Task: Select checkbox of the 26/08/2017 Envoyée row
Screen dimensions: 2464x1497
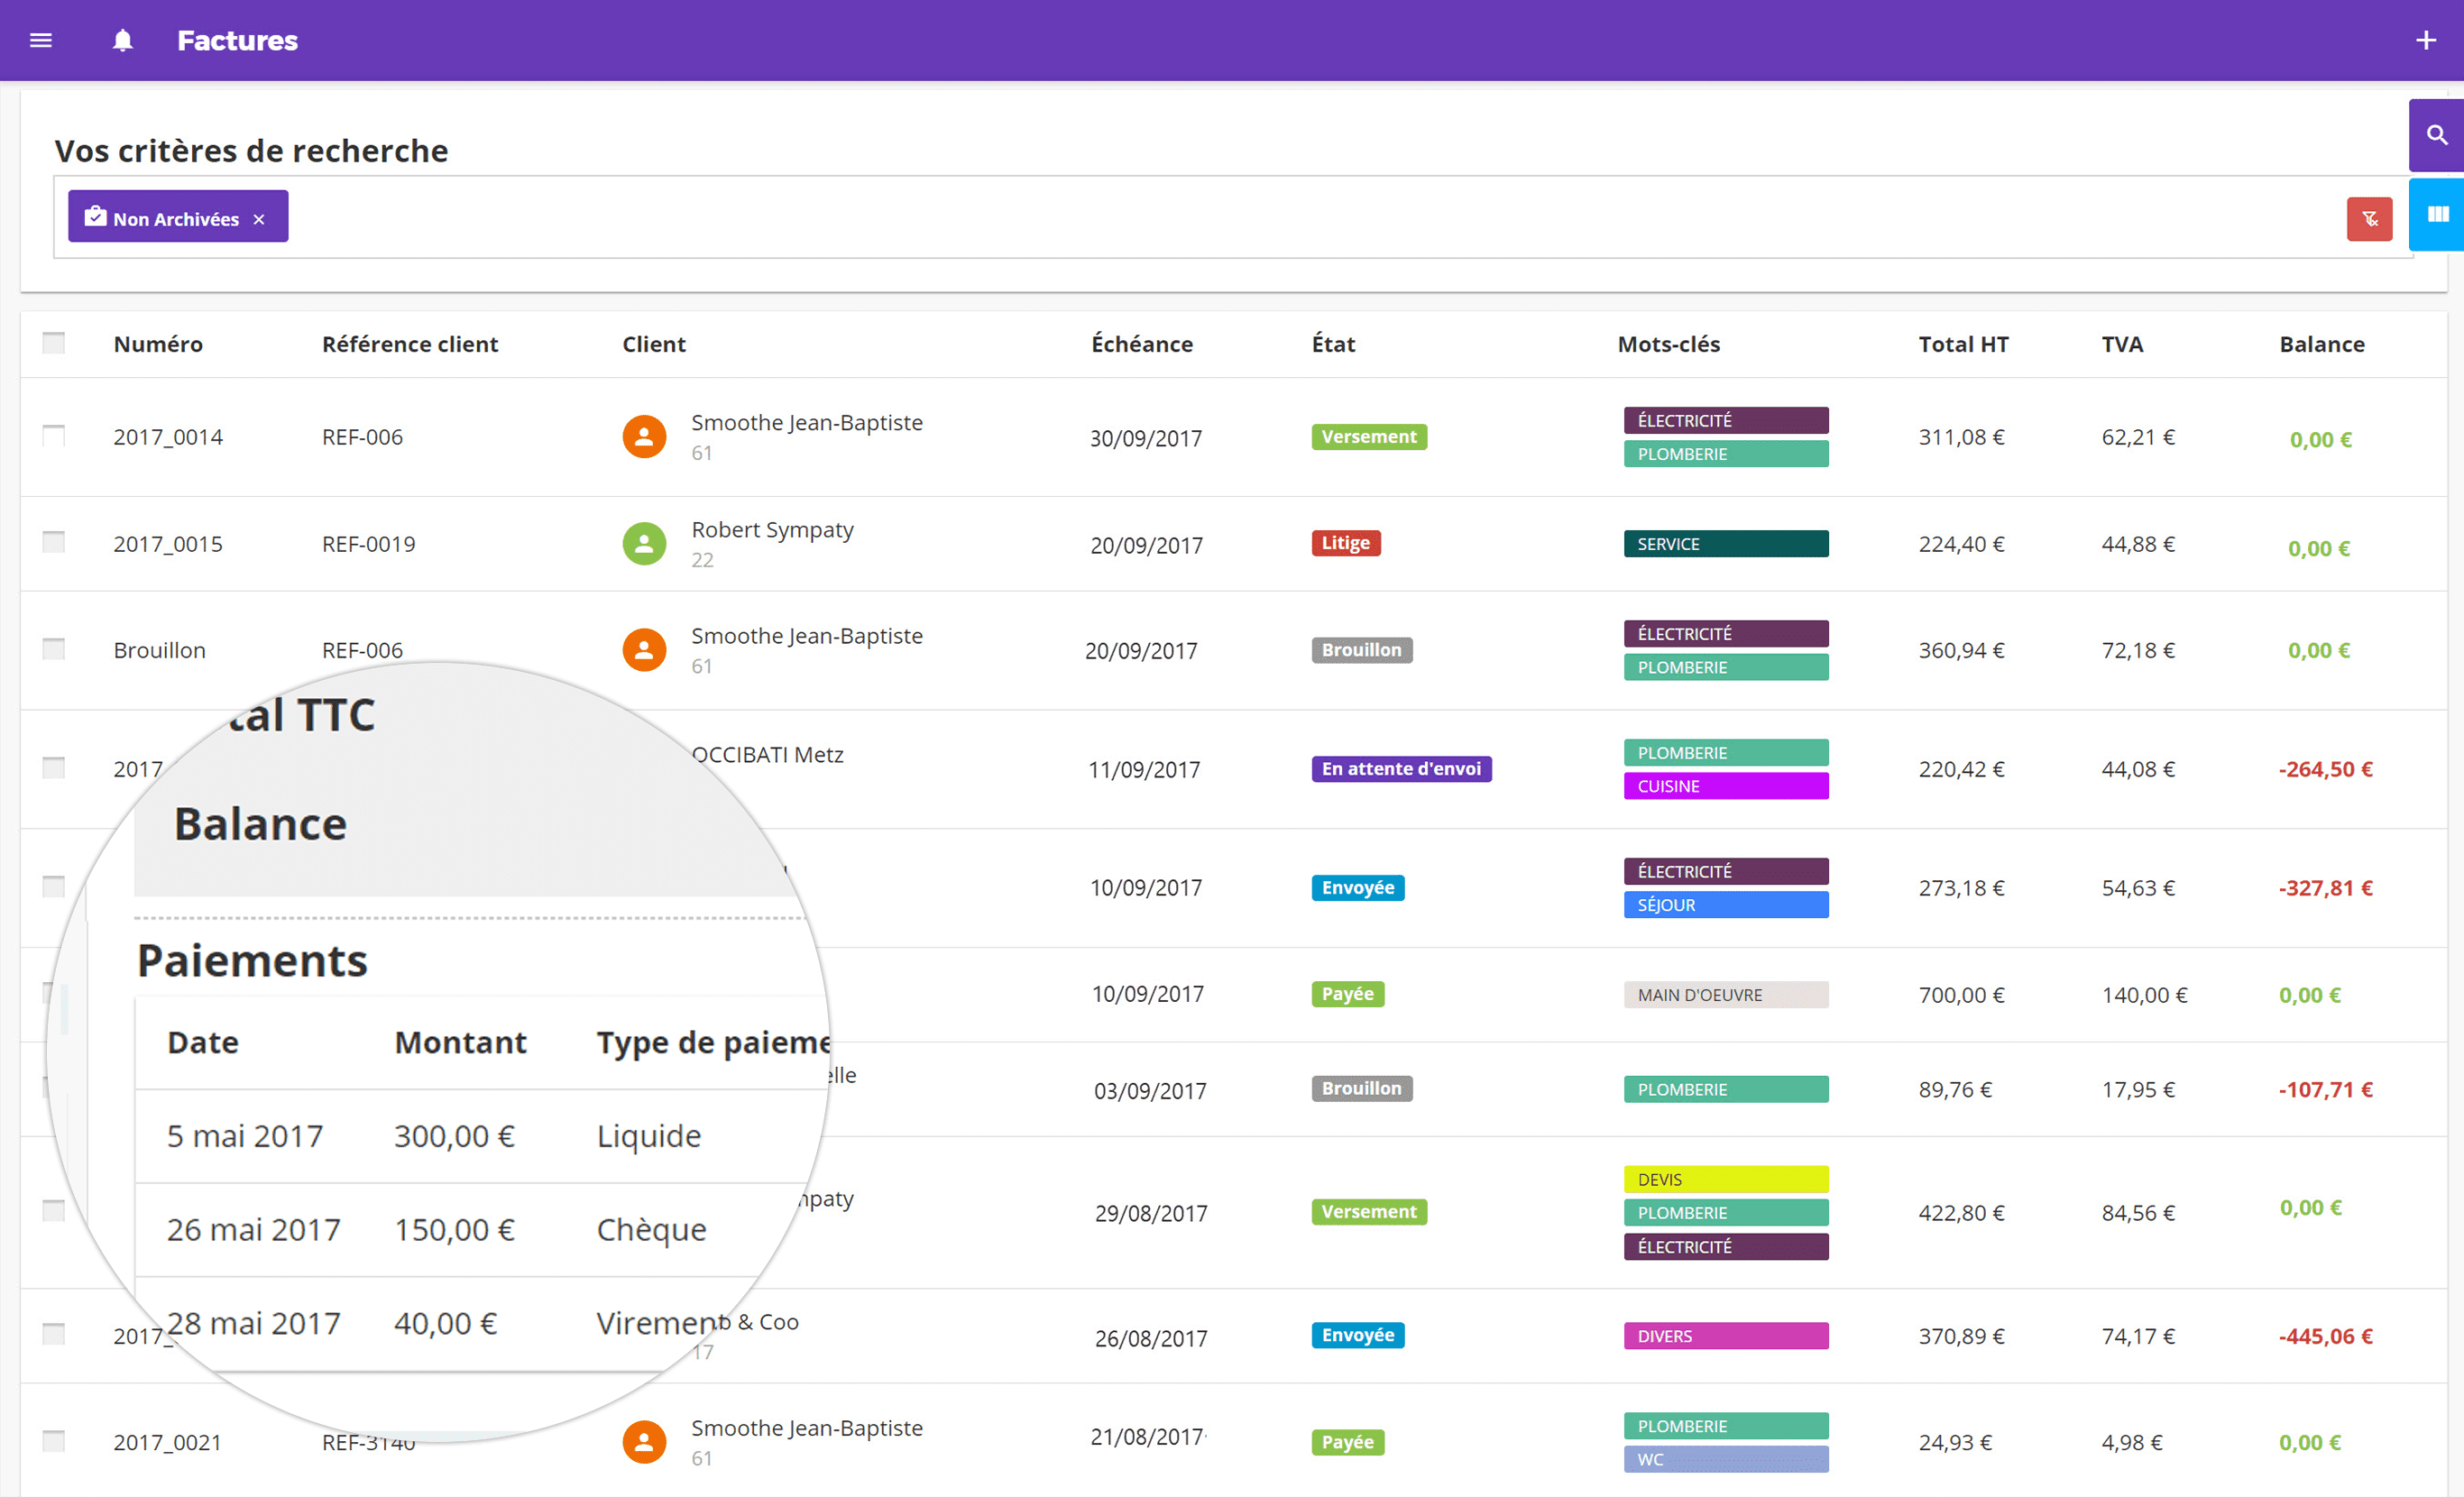Action: pyautogui.click(x=54, y=1334)
